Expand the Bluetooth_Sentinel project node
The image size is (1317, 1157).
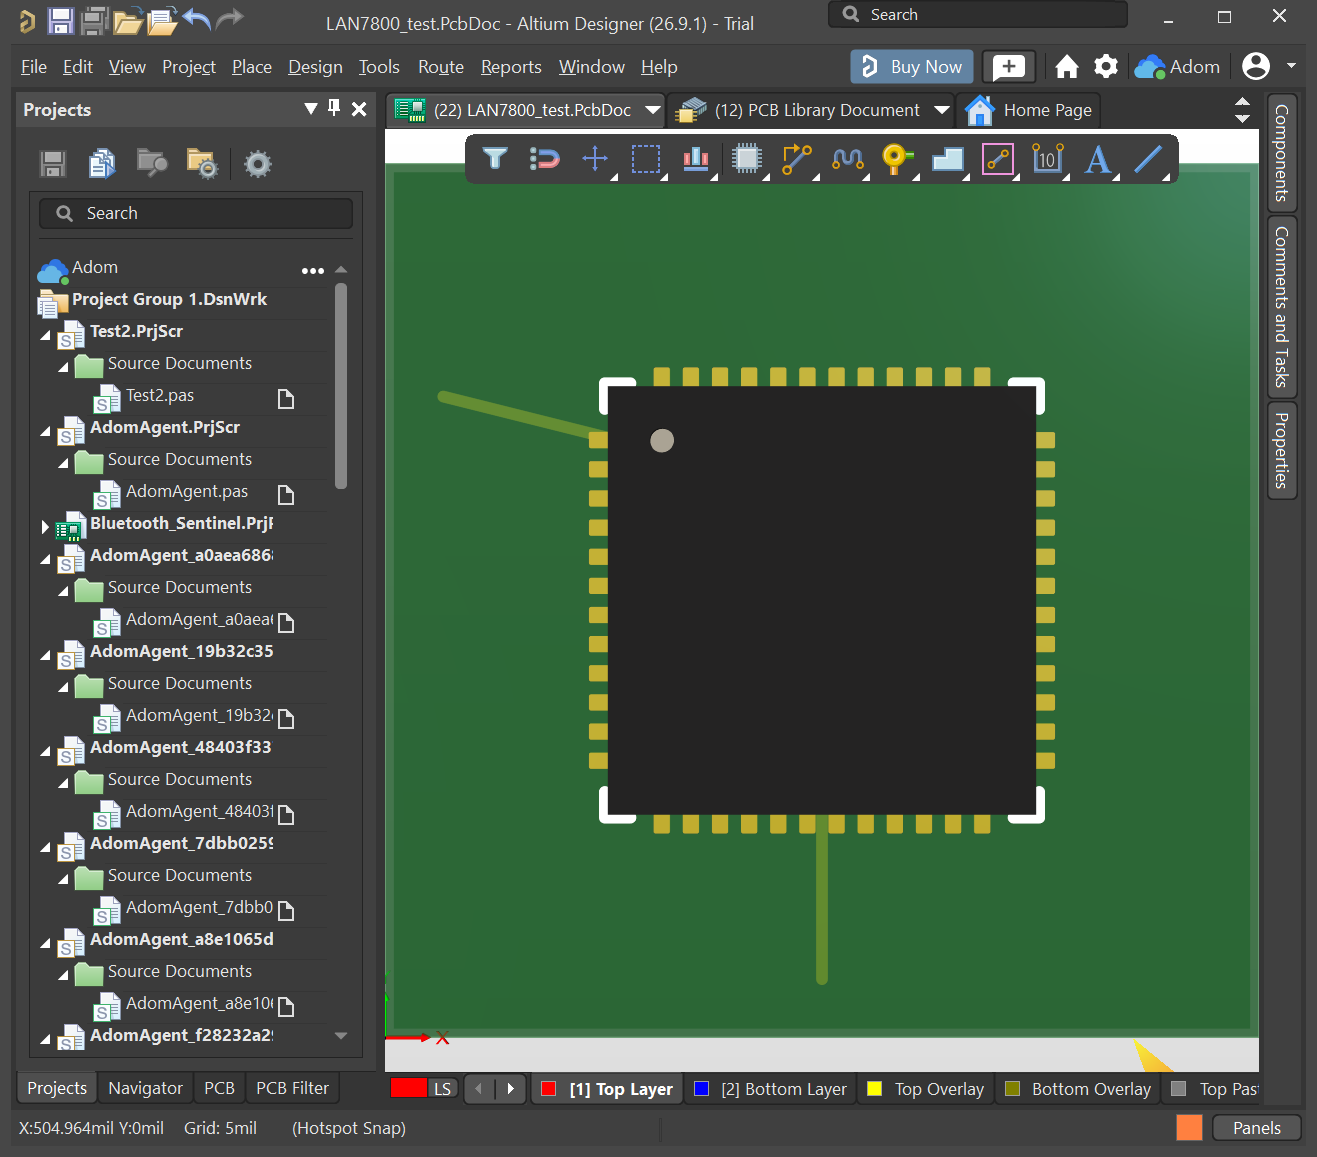click(45, 527)
